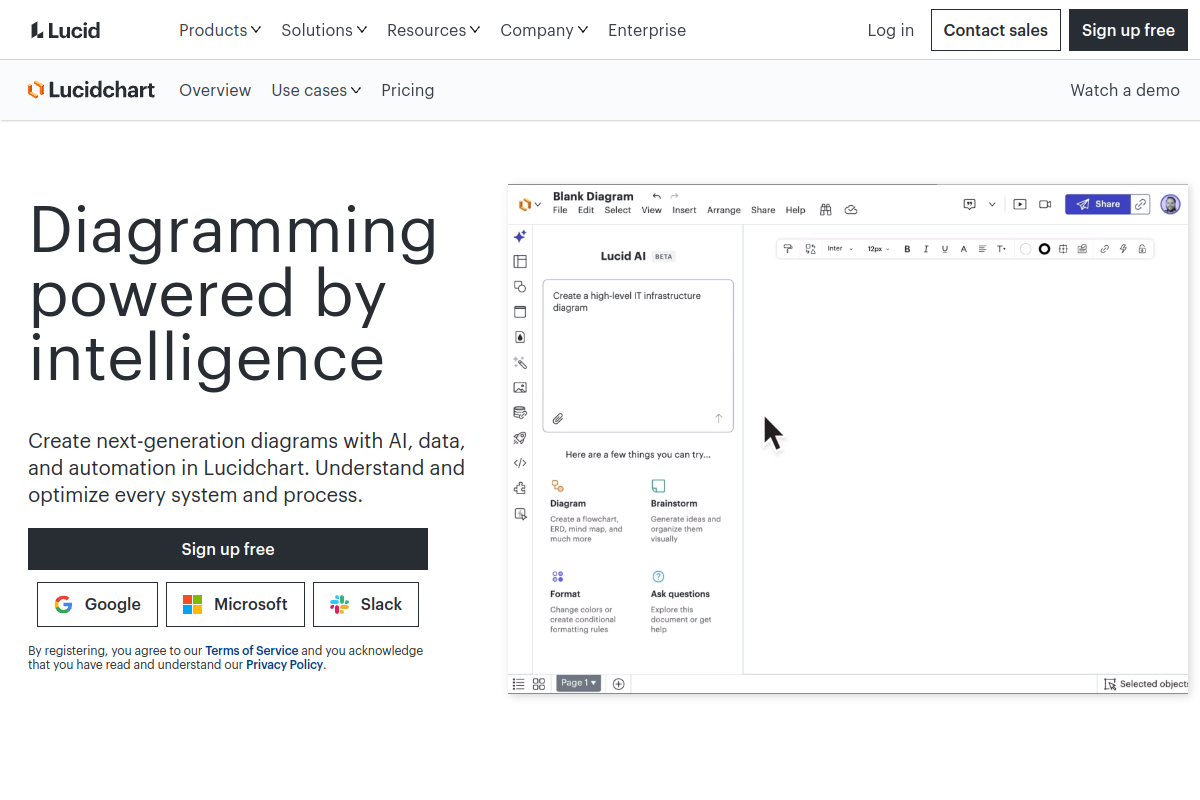The width and height of the screenshot is (1200, 800).
Task: Click the image insert icon in the editor sidebar
Action: pos(520,388)
